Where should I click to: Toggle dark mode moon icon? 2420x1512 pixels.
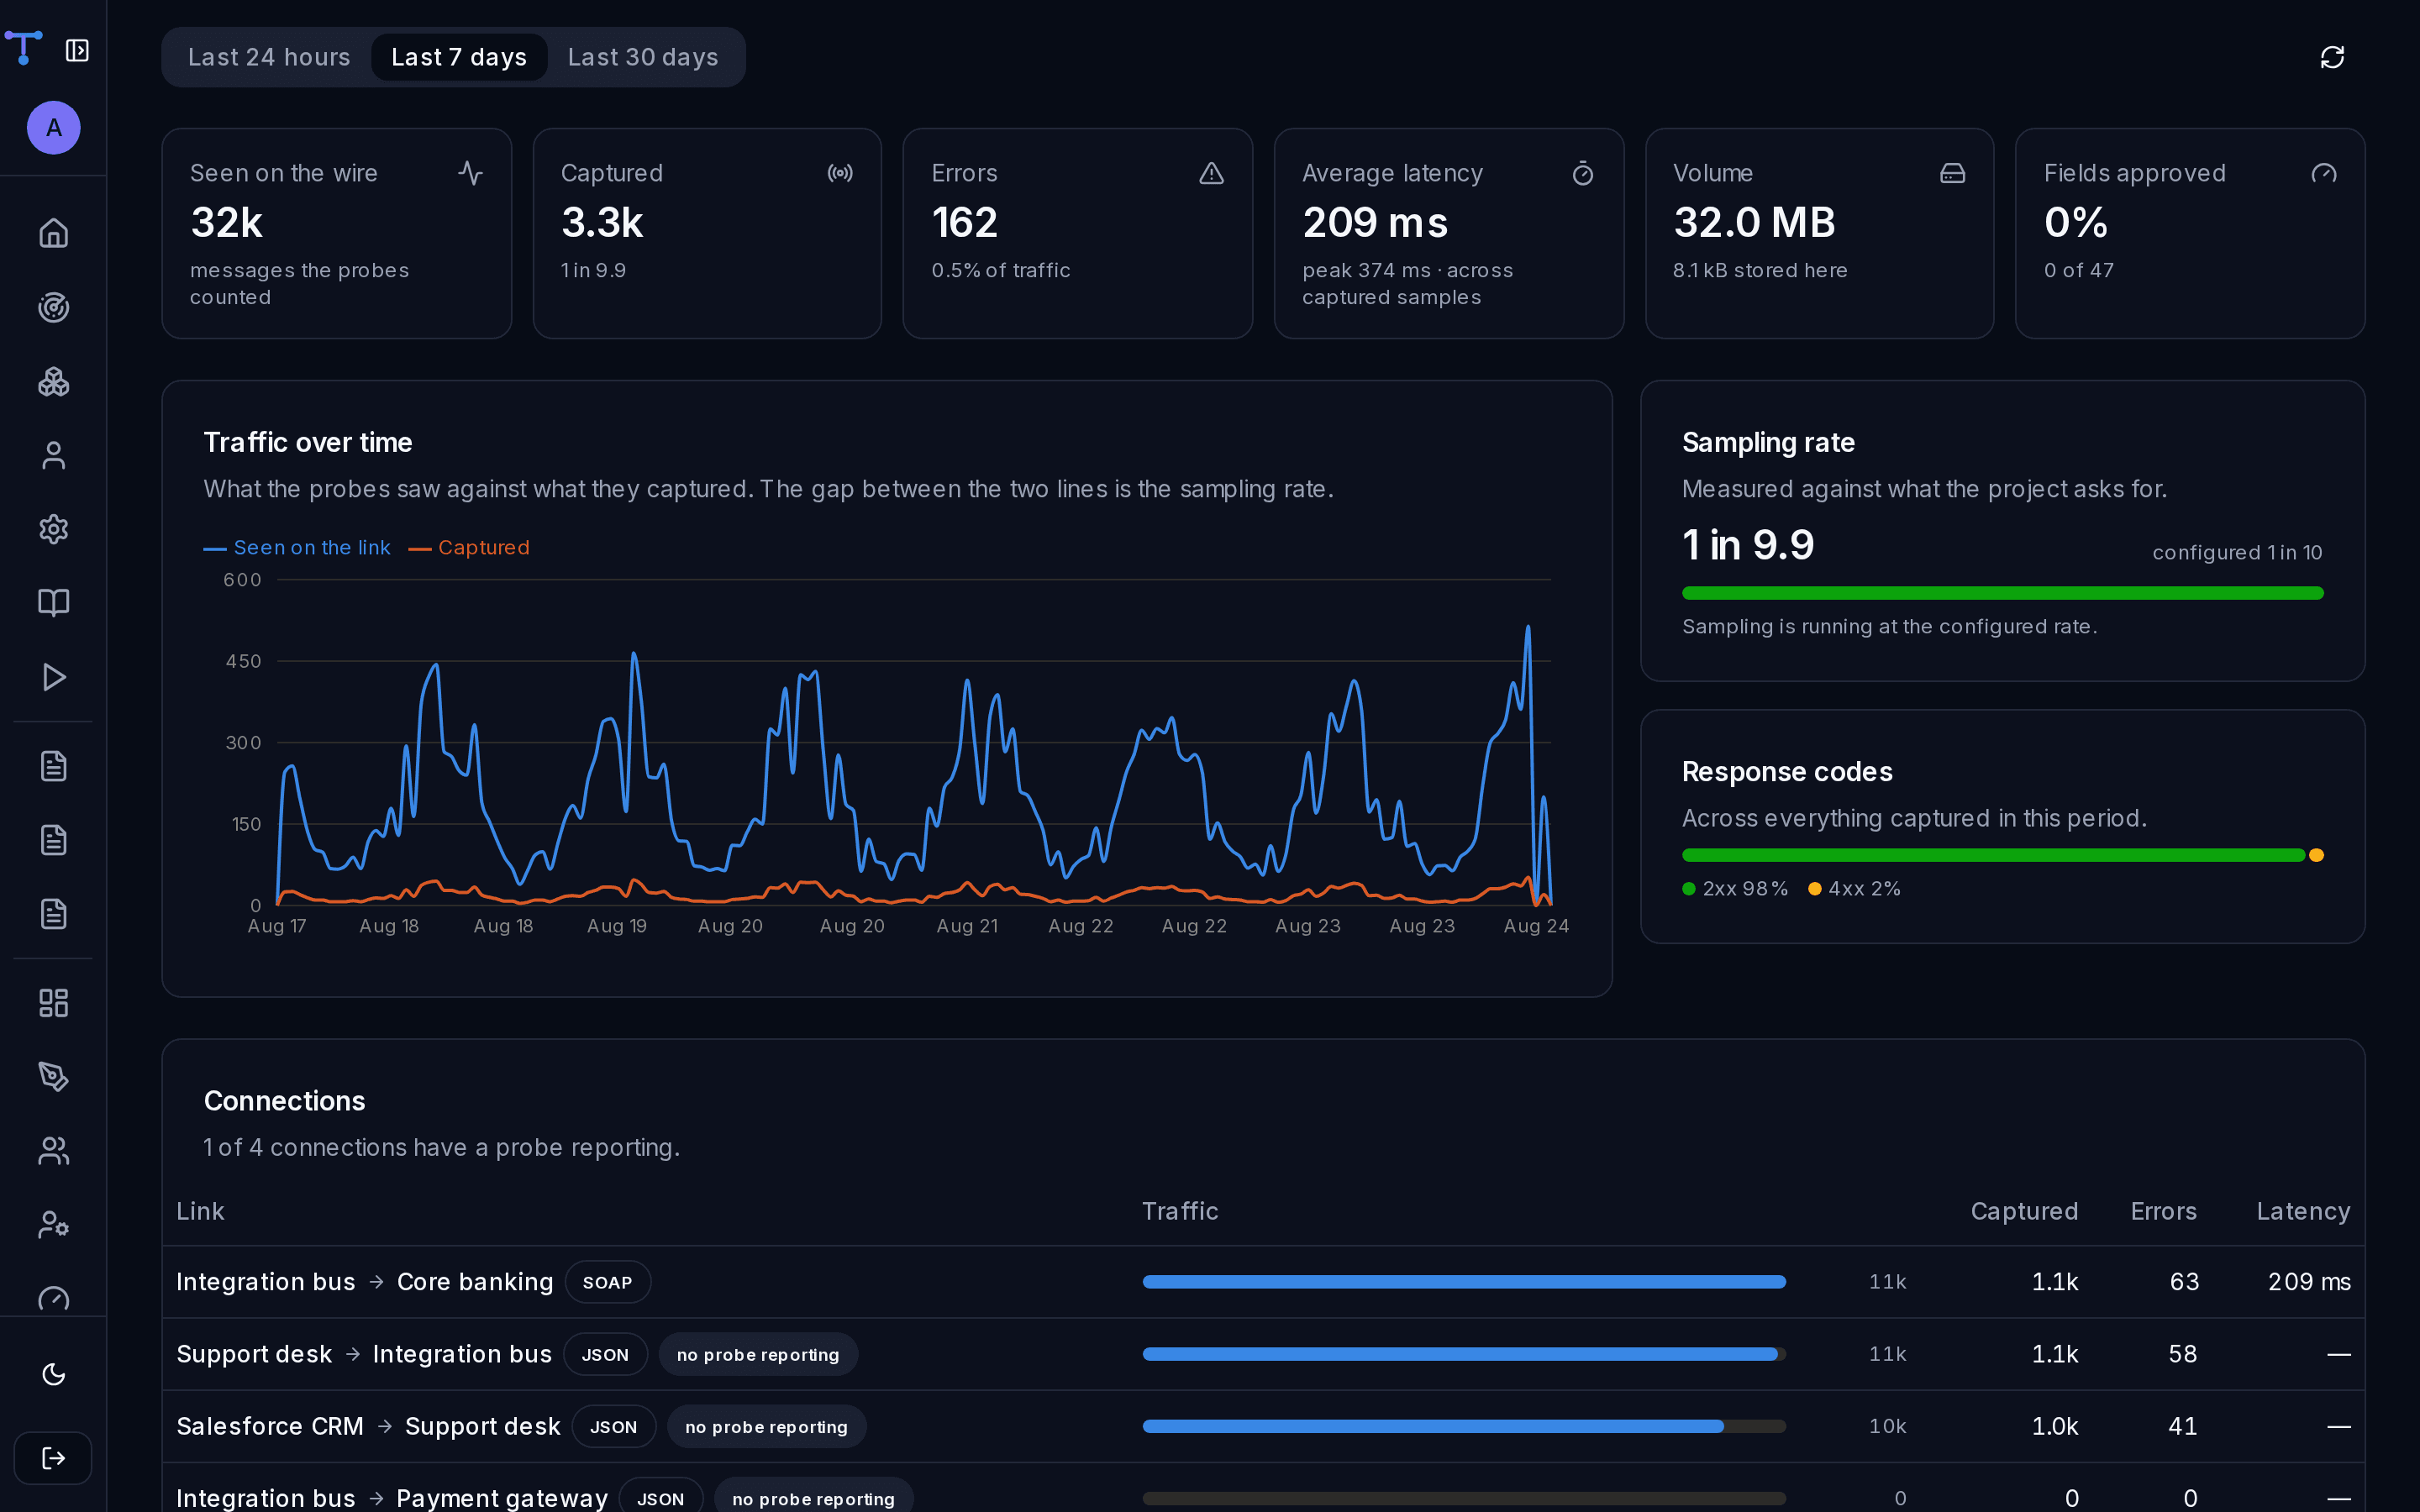[53, 1374]
